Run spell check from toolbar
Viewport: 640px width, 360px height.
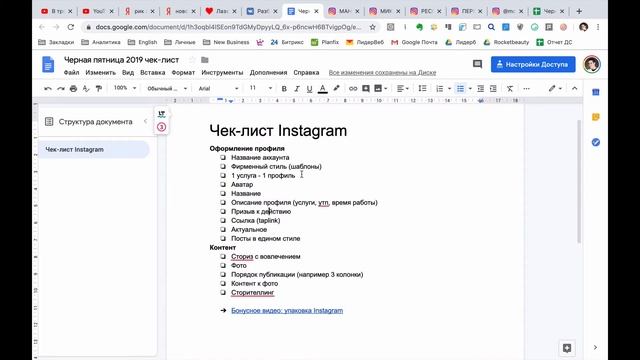coord(86,89)
